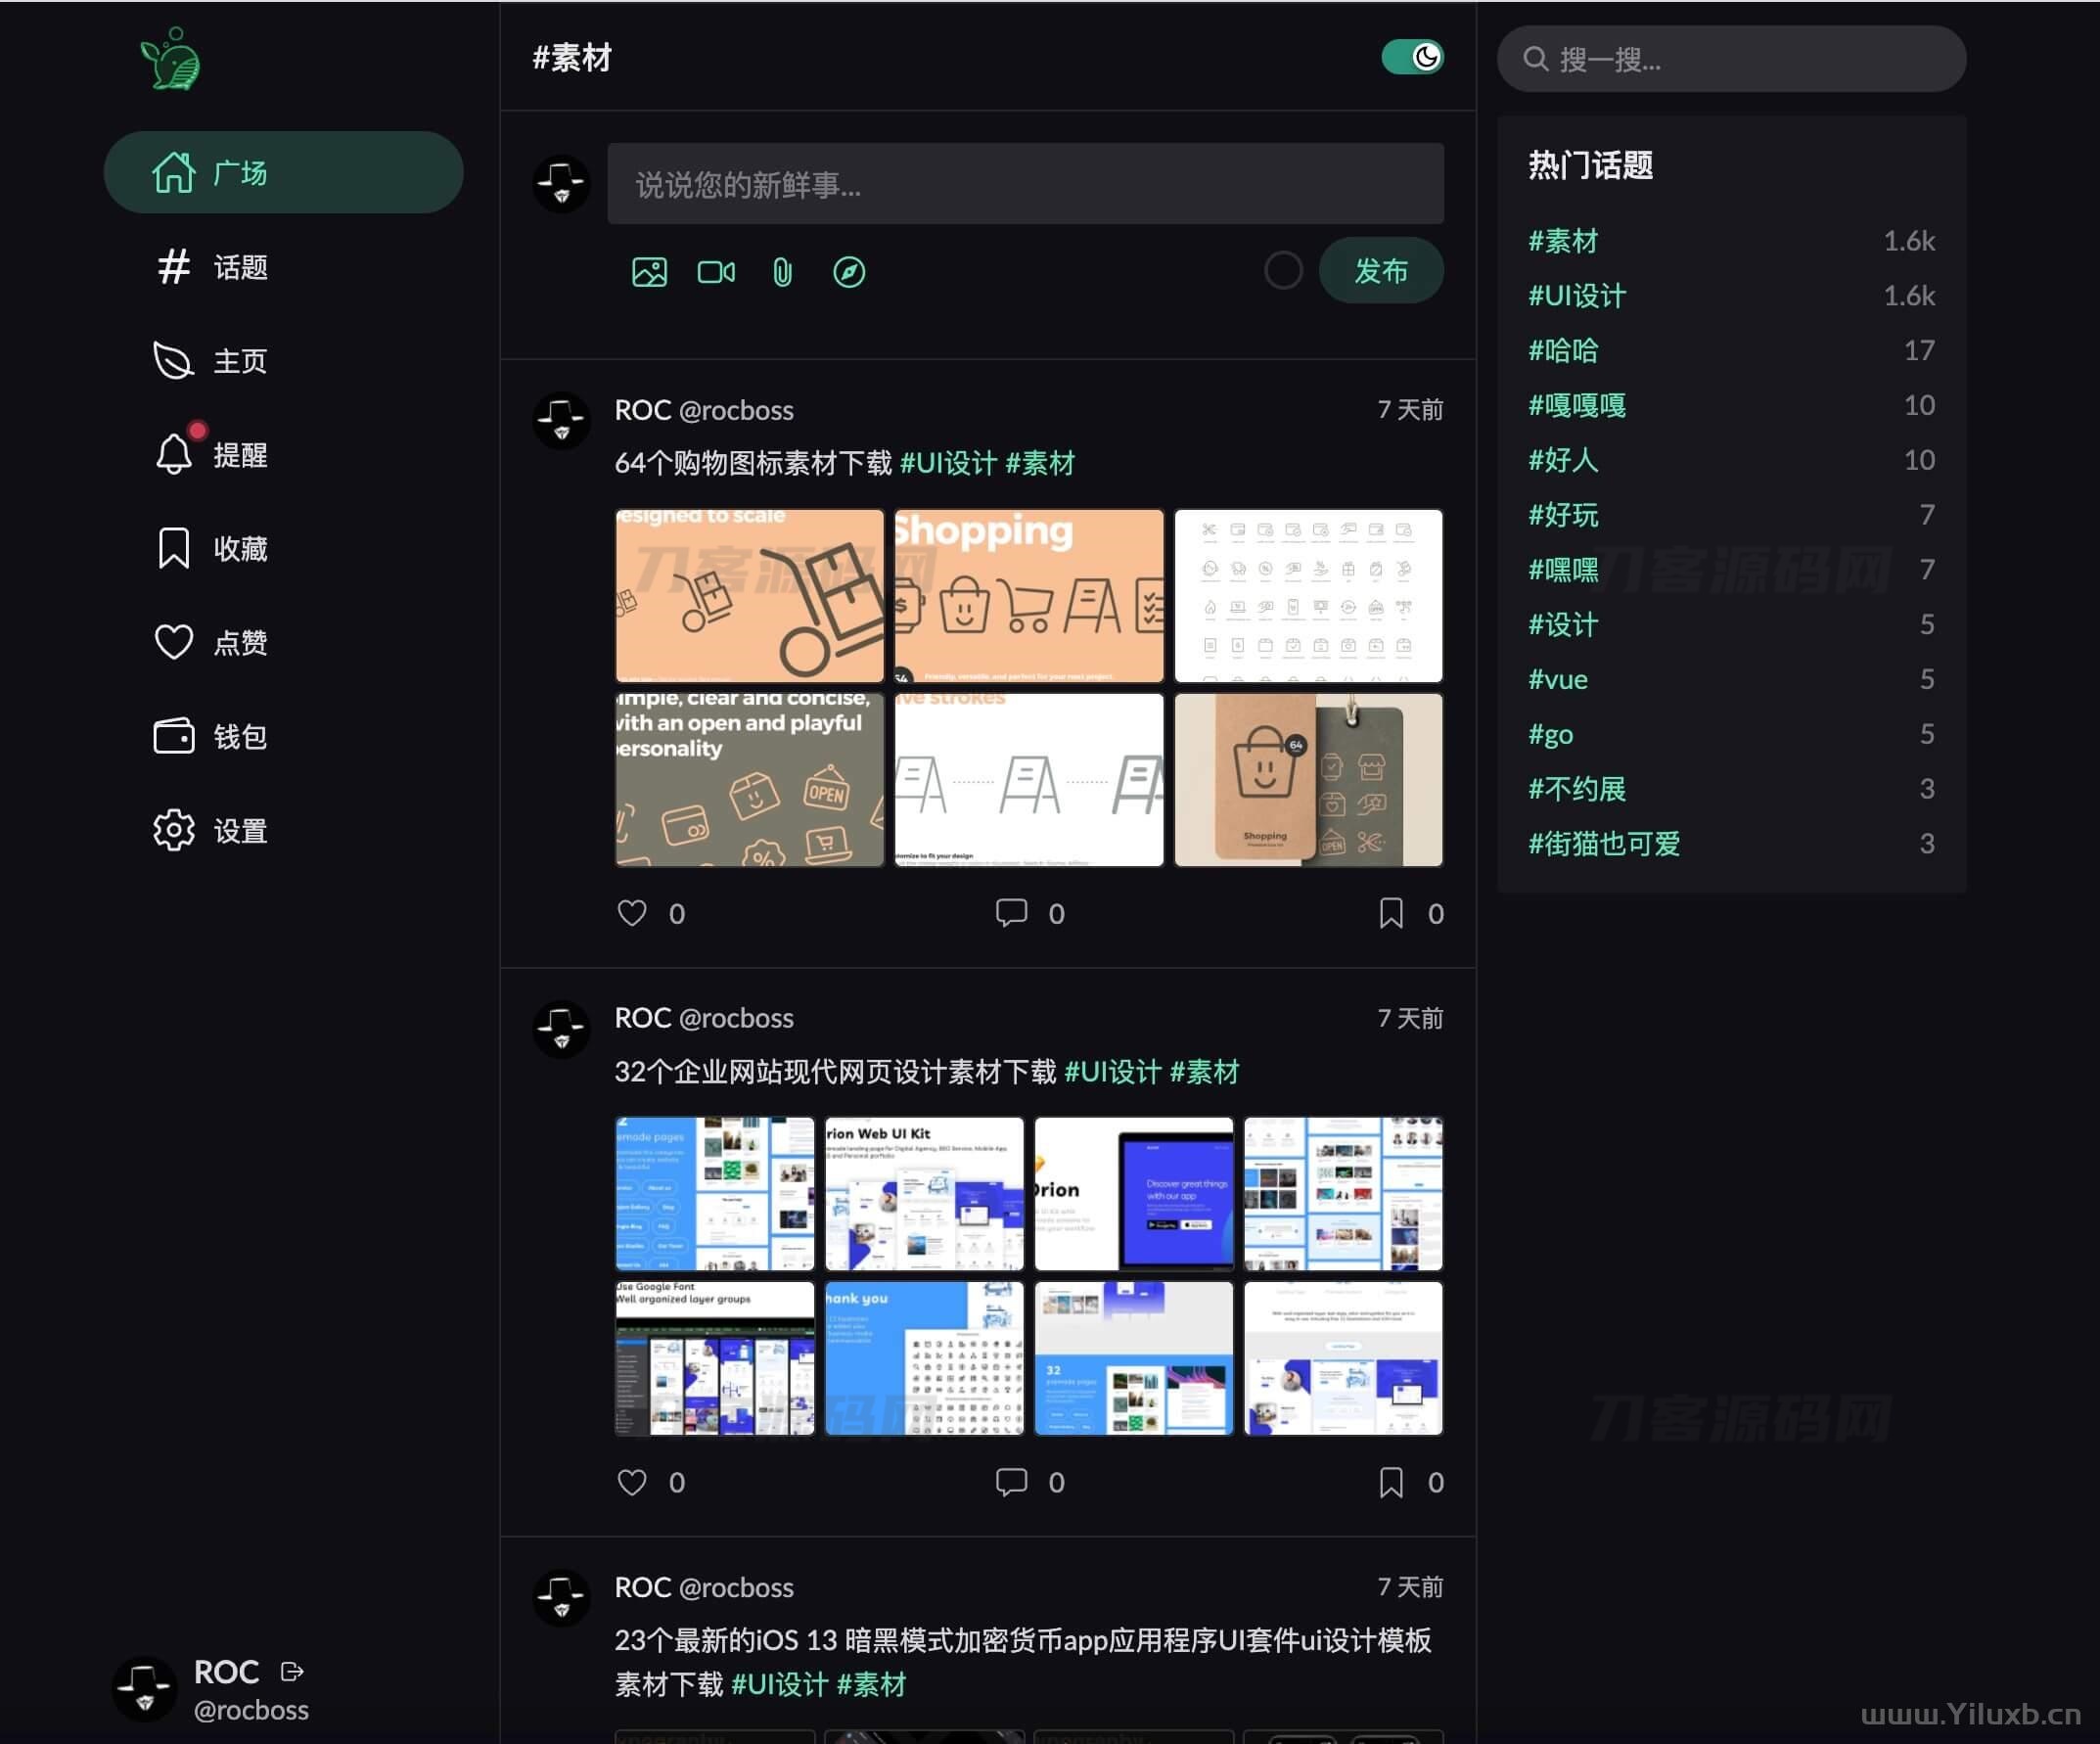Open the #UI设计 hot topic

pyautogui.click(x=1576, y=295)
